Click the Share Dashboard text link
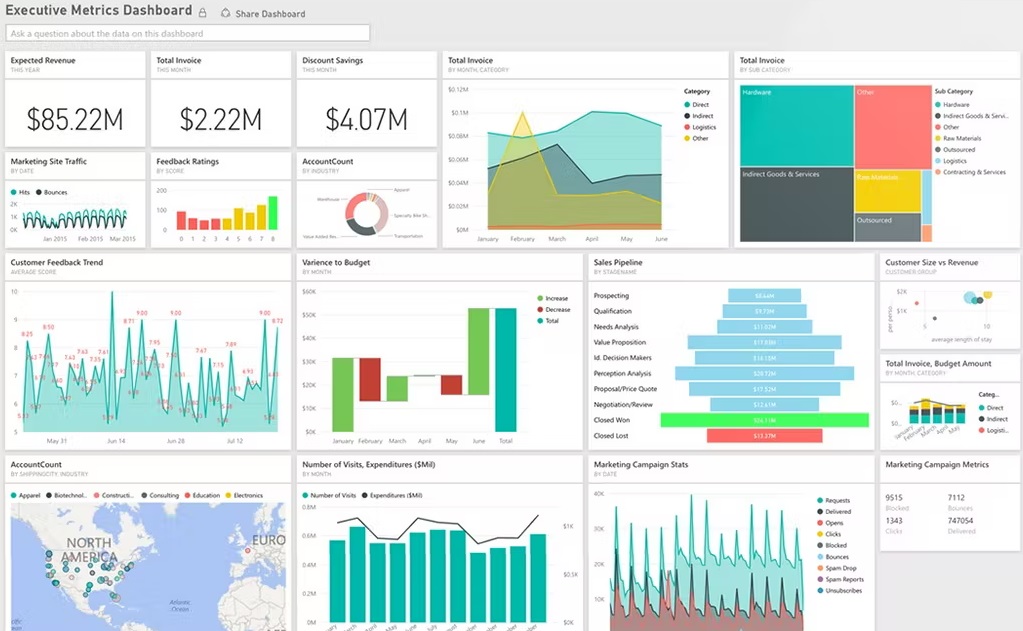The height and width of the screenshot is (631, 1023). (x=270, y=14)
